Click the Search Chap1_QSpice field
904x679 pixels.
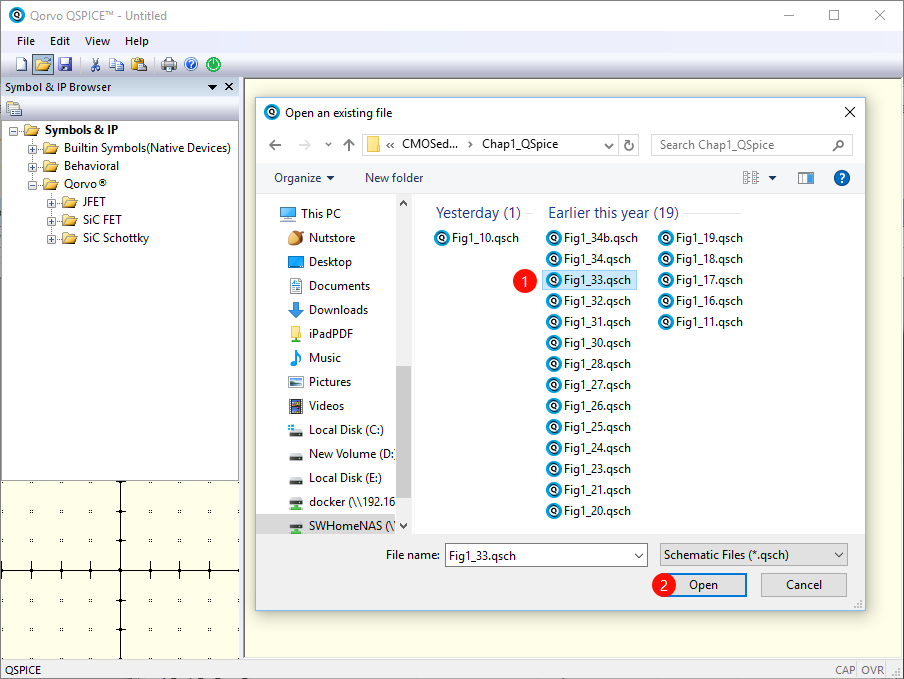tap(751, 145)
